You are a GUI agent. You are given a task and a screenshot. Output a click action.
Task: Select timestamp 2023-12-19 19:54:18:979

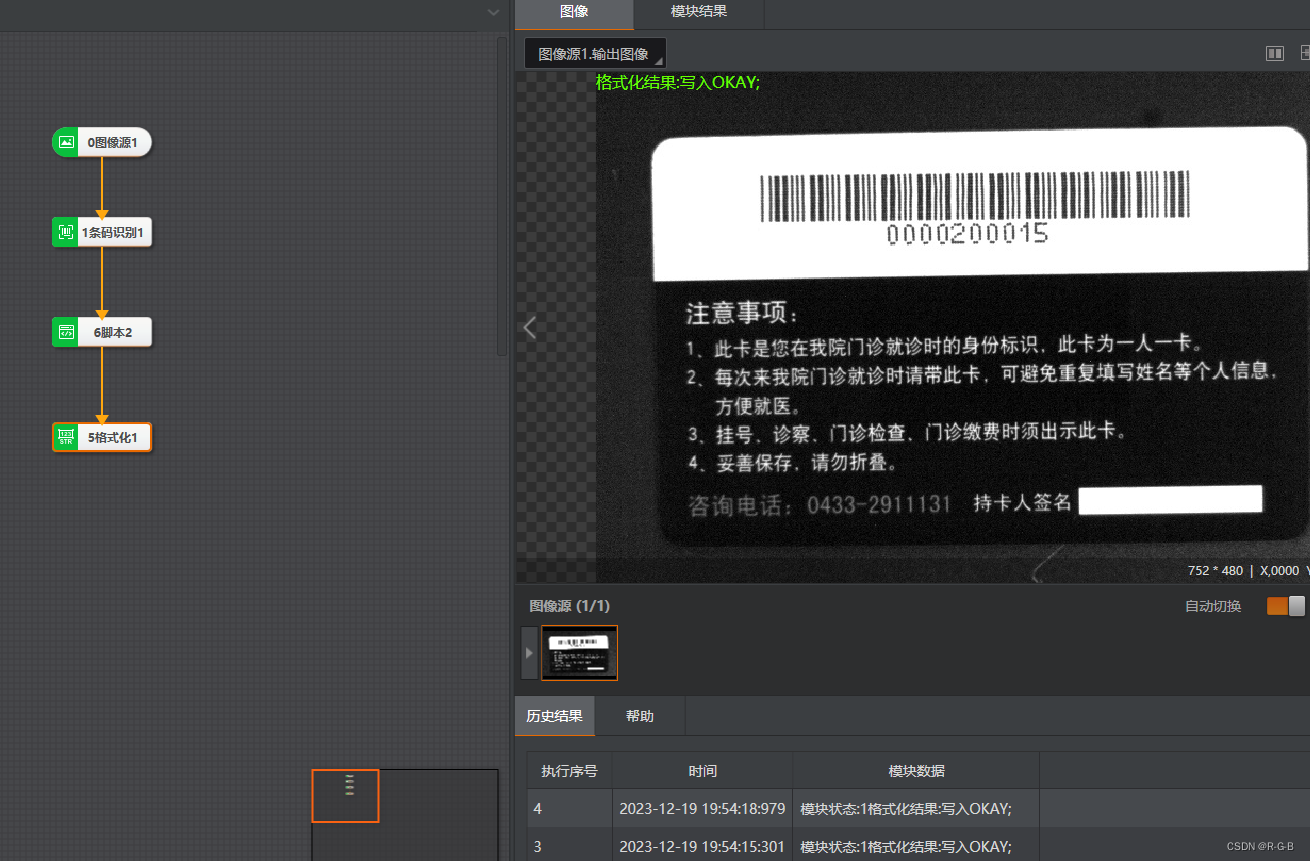(x=702, y=809)
